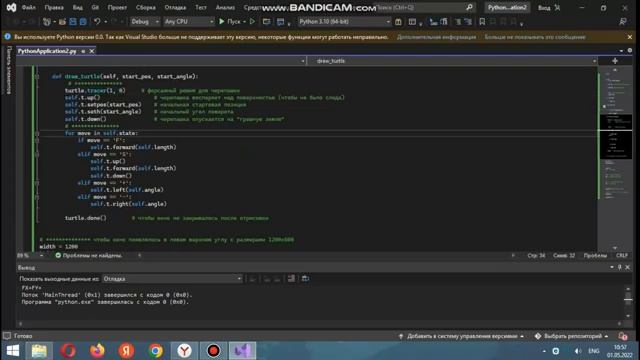Open the Анализ menu
Image resolution: width=640 pixels, height=360 pixels.
click(225, 7)
